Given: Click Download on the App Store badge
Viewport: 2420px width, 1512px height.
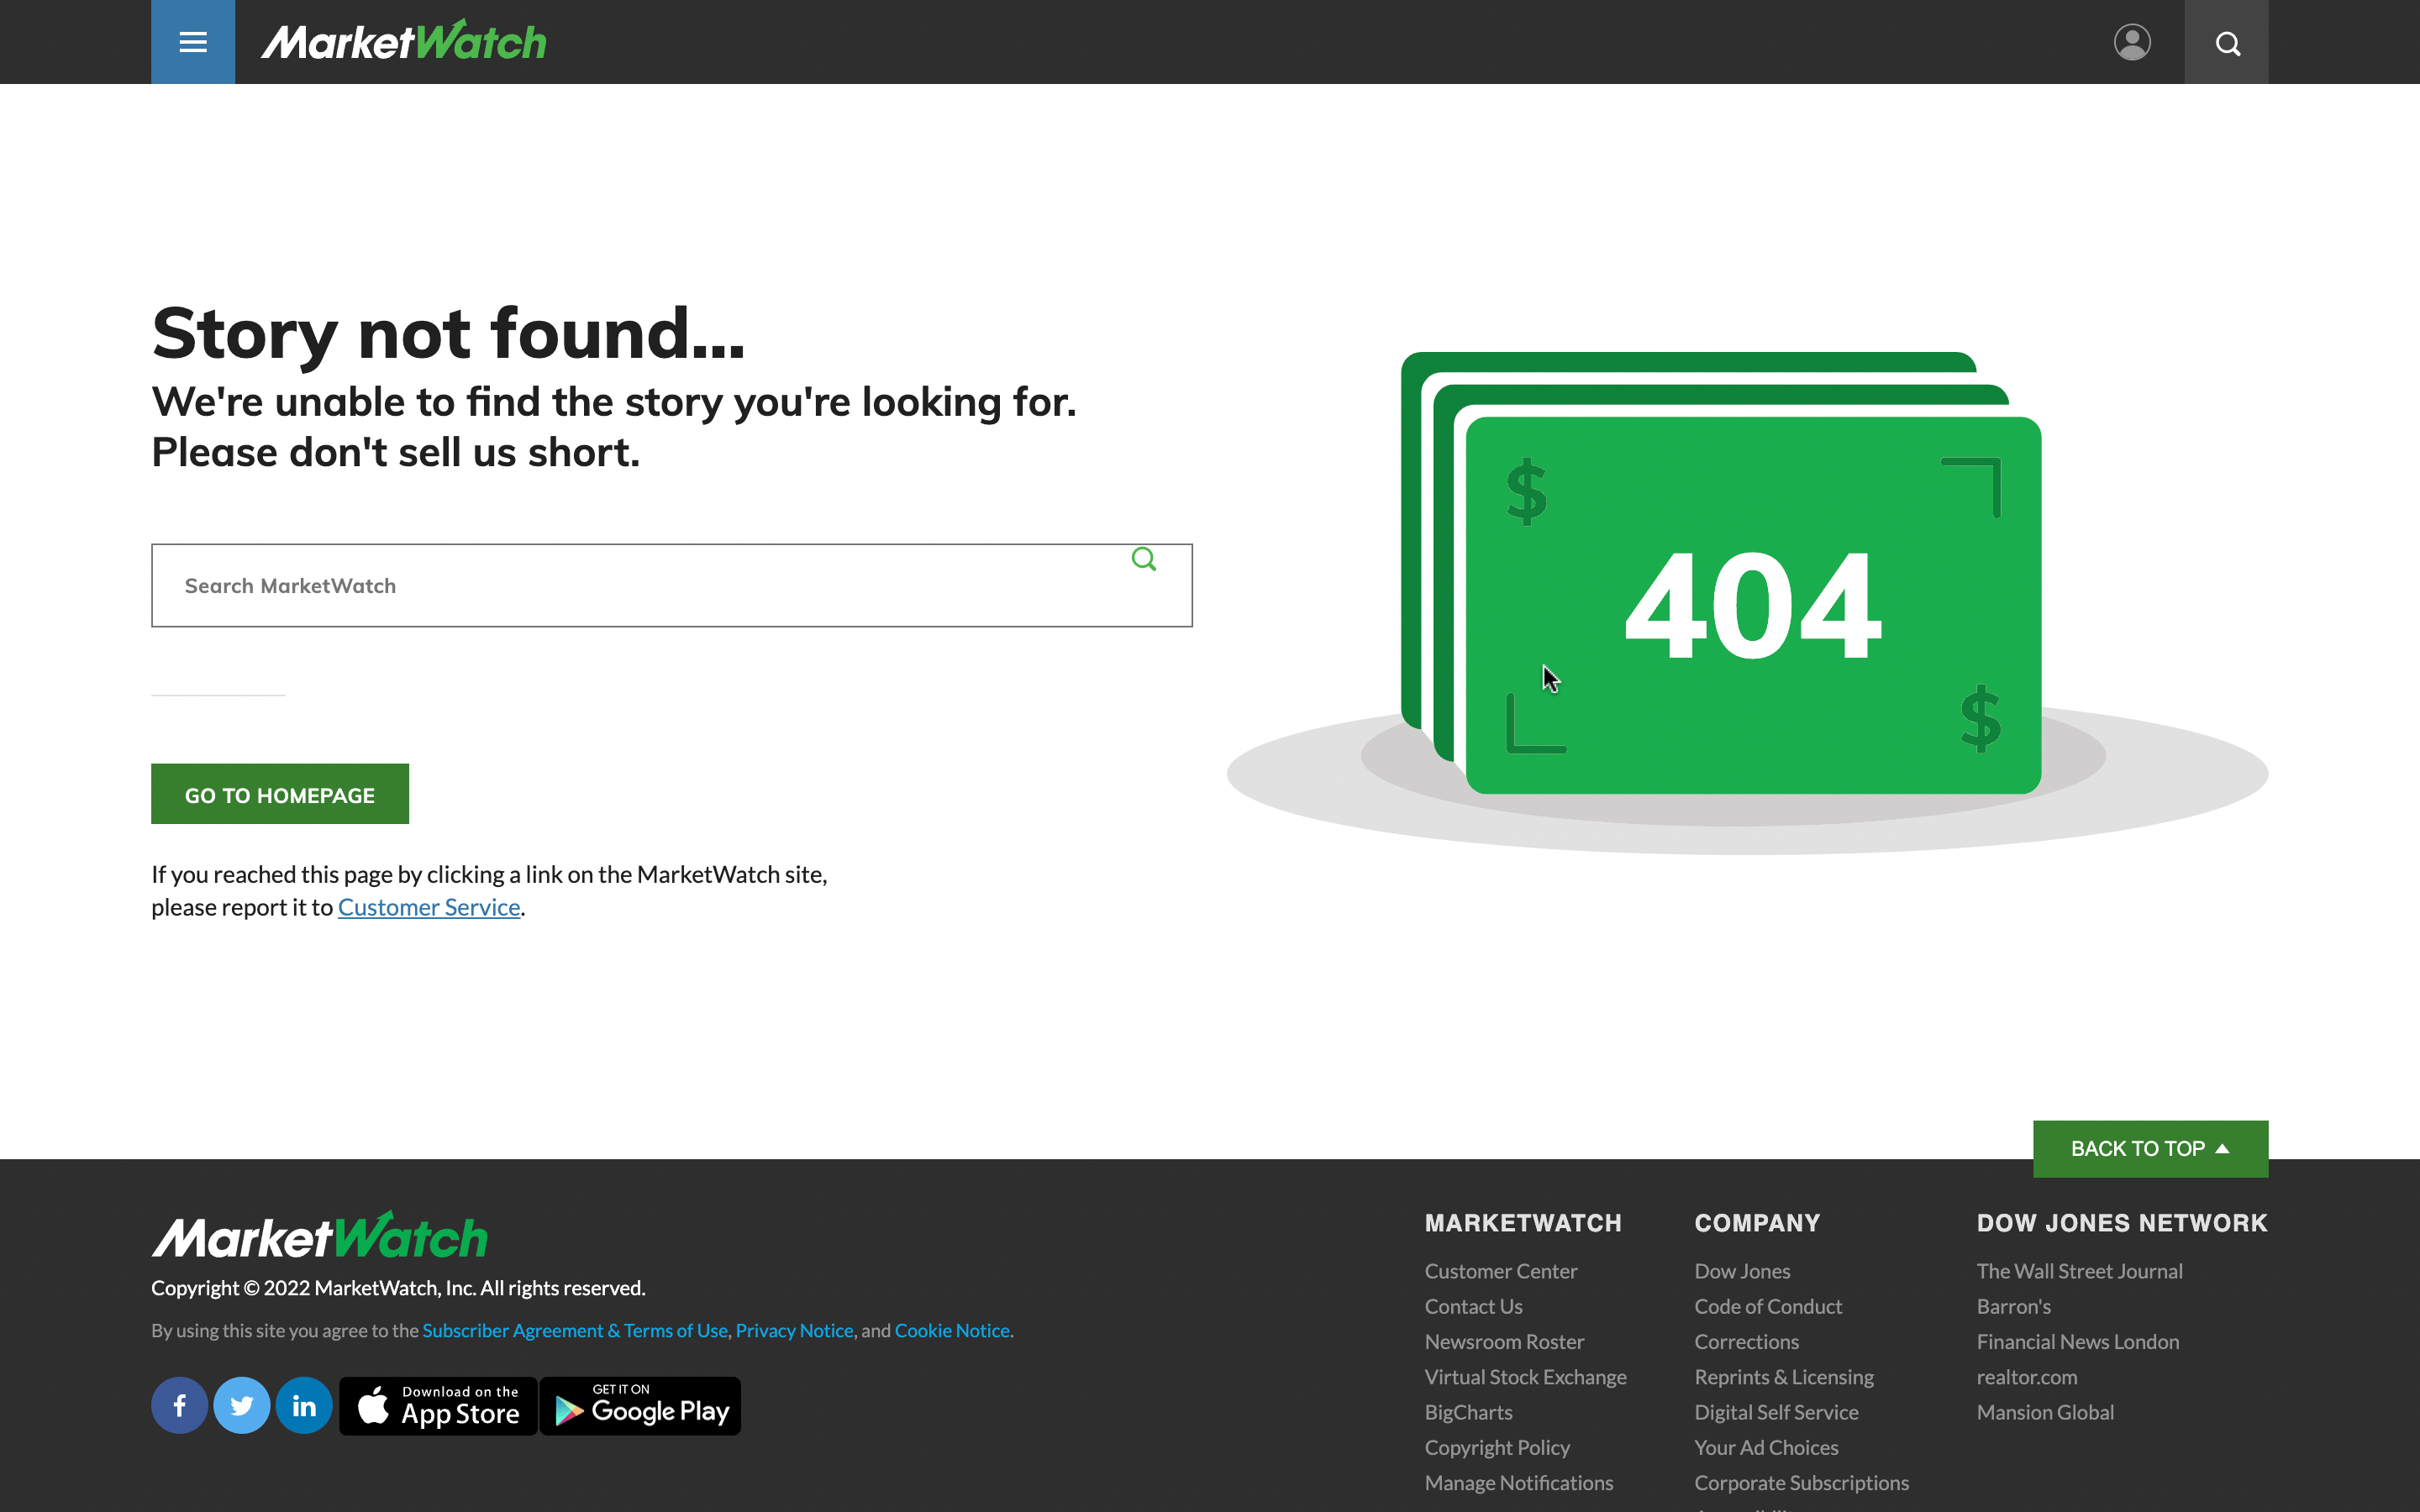Looking at the screenshot, I should (438, 1405).
